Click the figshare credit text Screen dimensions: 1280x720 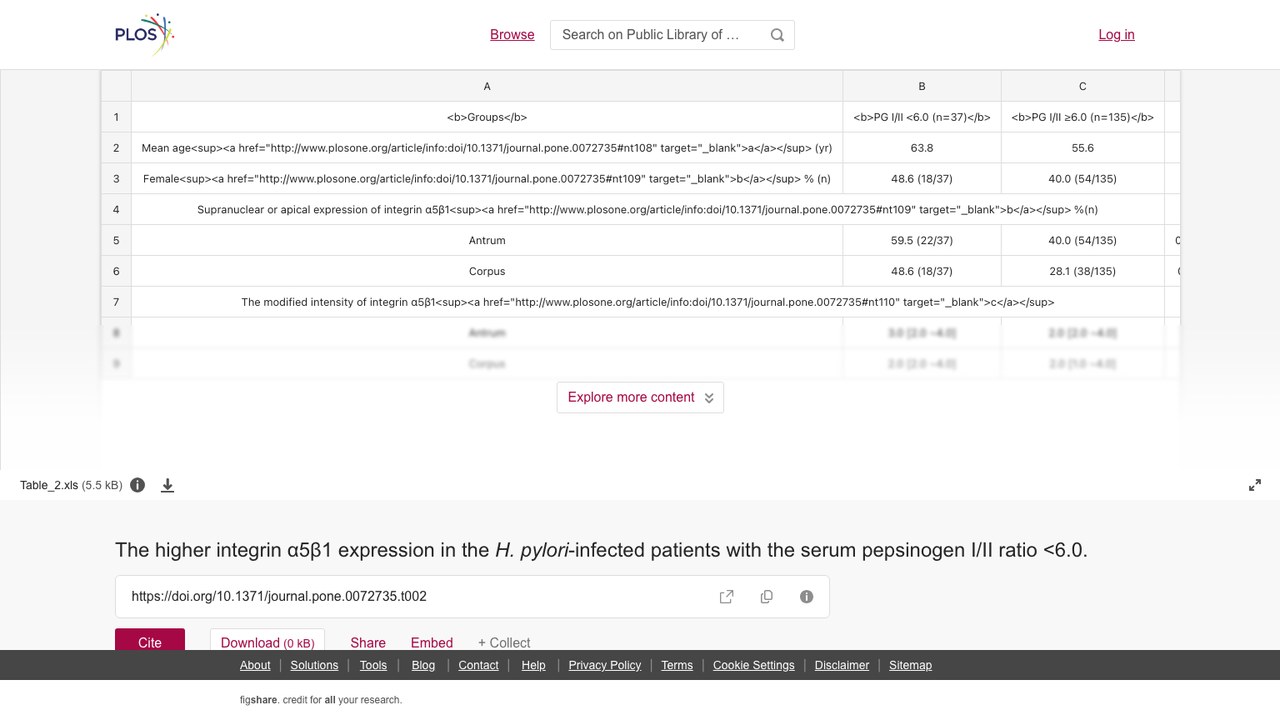[x=321, y=700]
